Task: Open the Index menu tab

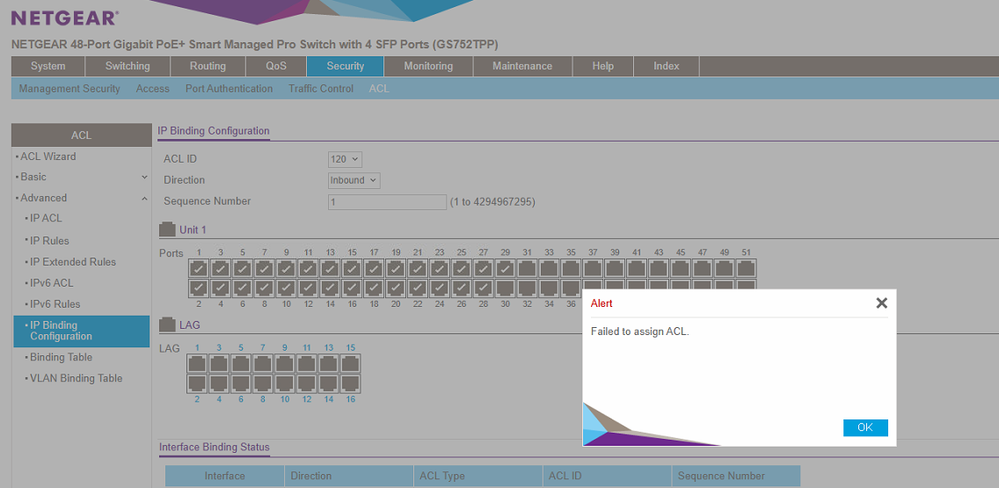Action: (x=666, y=66)
